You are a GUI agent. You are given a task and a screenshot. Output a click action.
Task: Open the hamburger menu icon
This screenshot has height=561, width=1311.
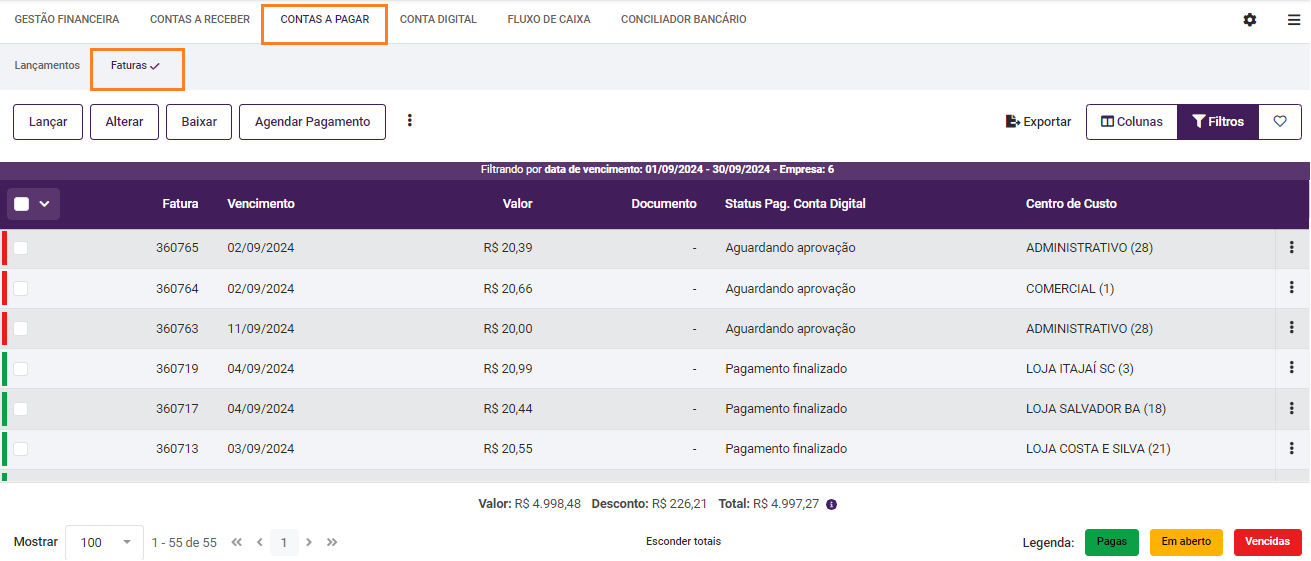(1294, 20)
